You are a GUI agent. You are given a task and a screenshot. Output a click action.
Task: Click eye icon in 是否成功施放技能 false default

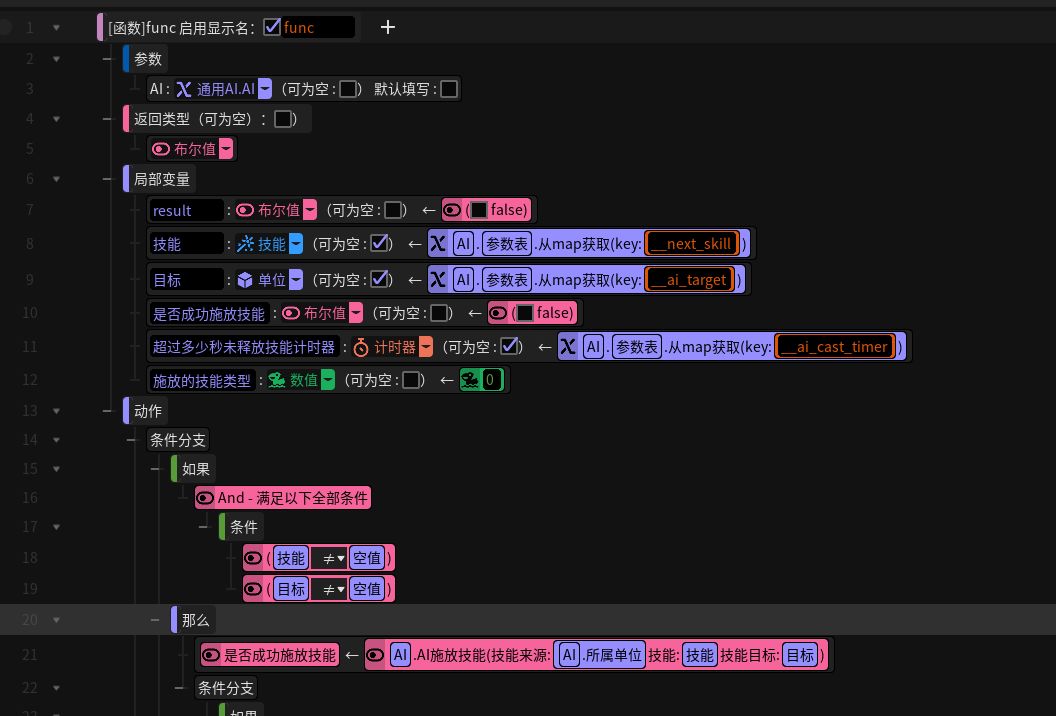click(498, 313)
